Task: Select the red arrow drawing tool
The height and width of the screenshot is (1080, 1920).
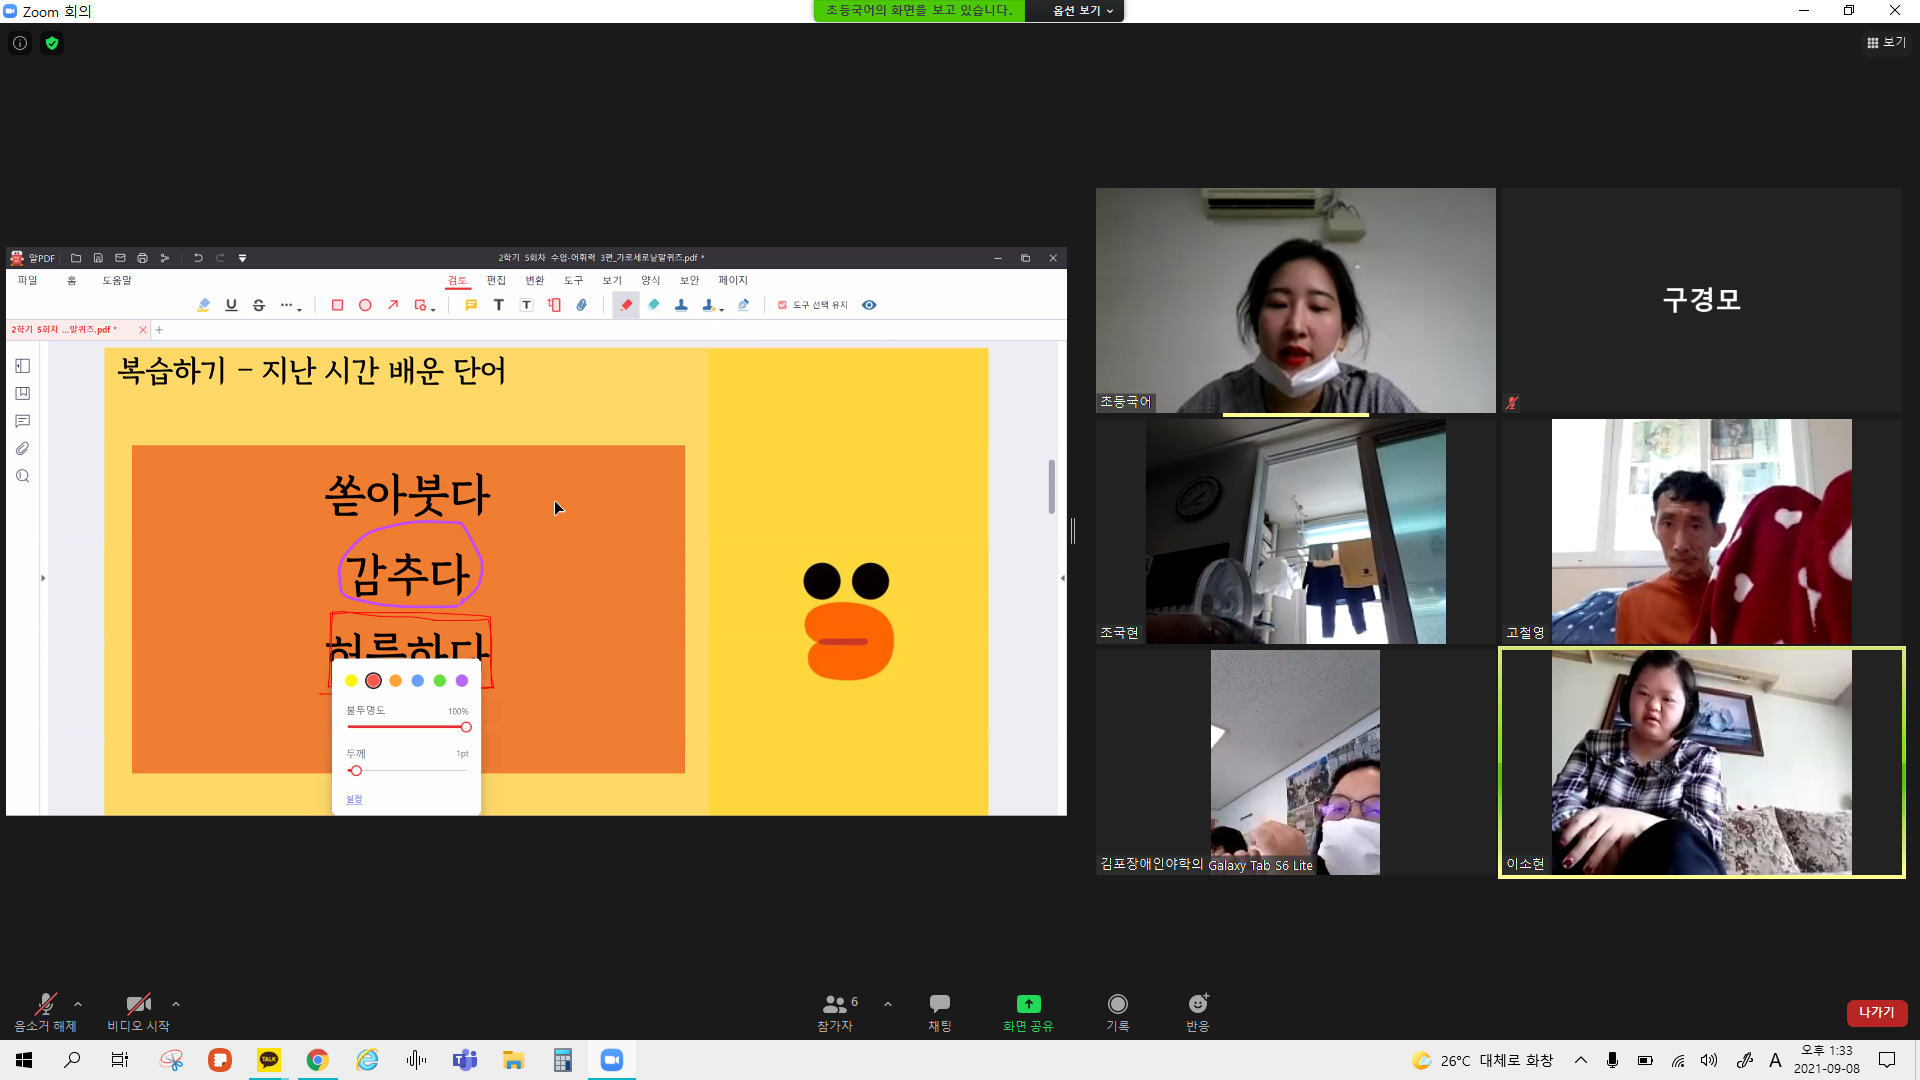Action: (x=393, y=305)
